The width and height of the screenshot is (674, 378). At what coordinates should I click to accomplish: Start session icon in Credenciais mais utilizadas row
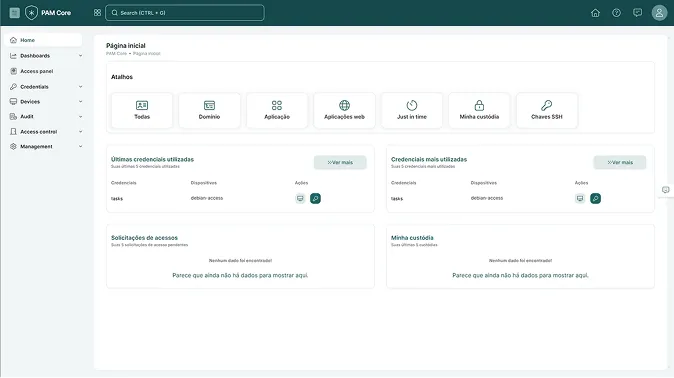(580, 198)
